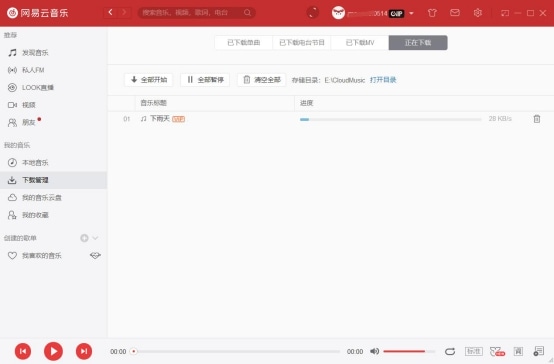Switch to mini player mode icon

pos(505,13)
